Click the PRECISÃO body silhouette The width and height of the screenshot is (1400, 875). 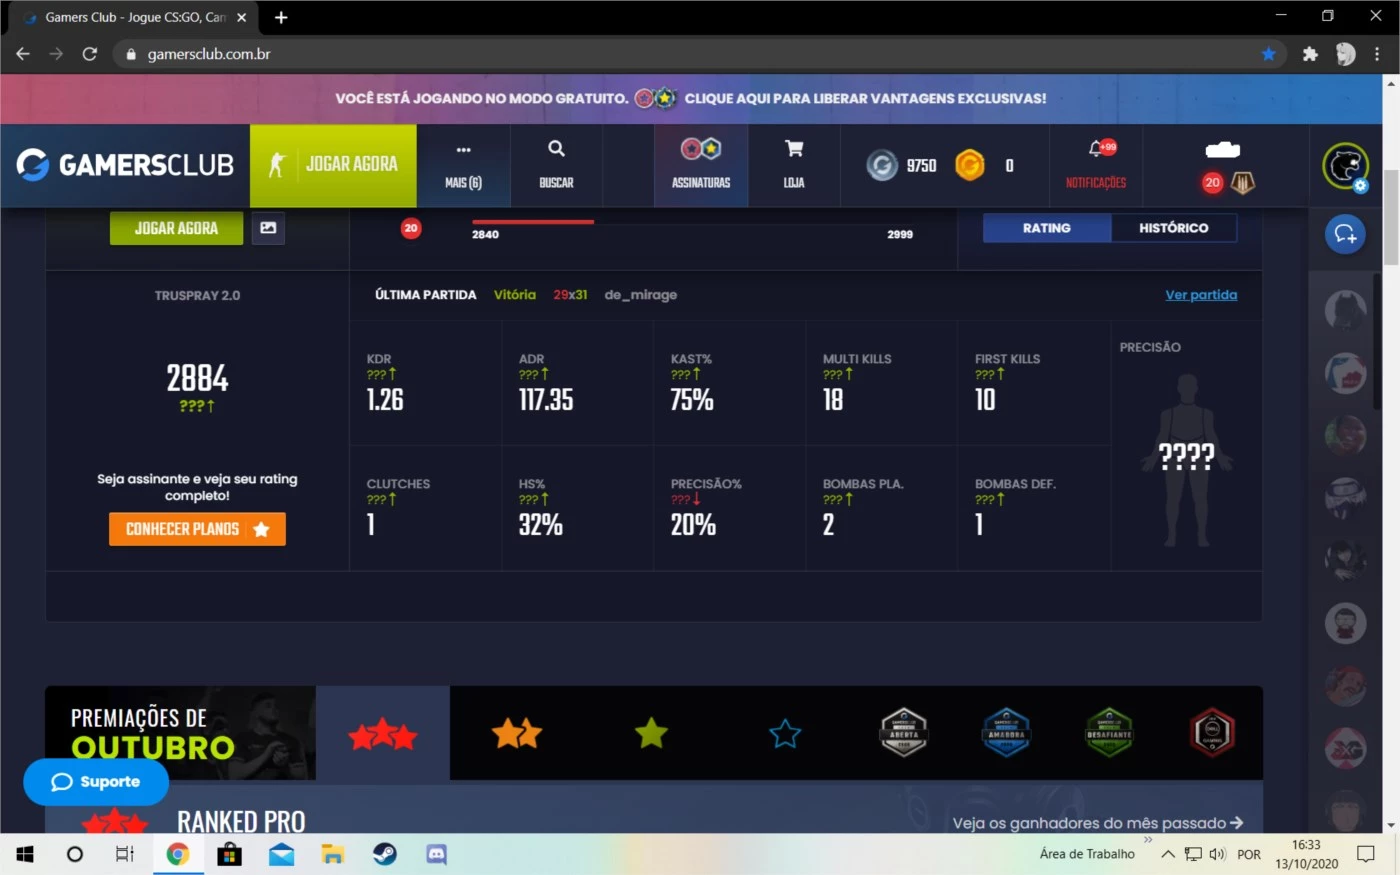pos(1187,460)
